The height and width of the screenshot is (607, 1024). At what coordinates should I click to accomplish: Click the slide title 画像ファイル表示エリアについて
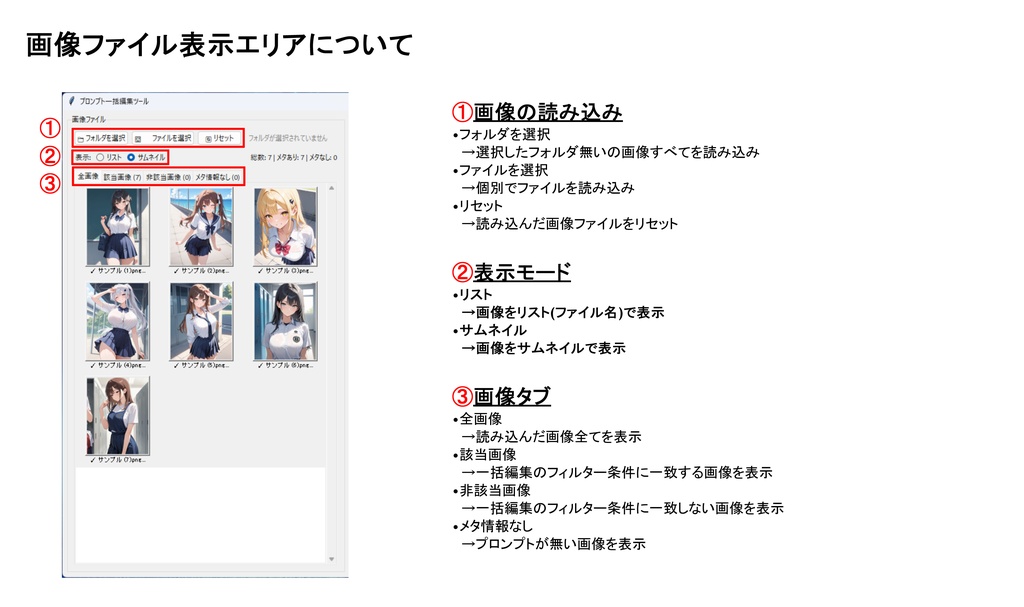(219, 45)
